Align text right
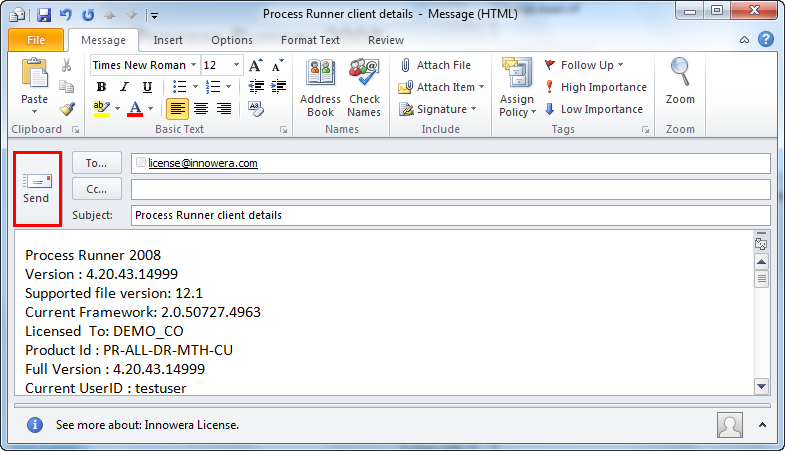 click(224, 109)
